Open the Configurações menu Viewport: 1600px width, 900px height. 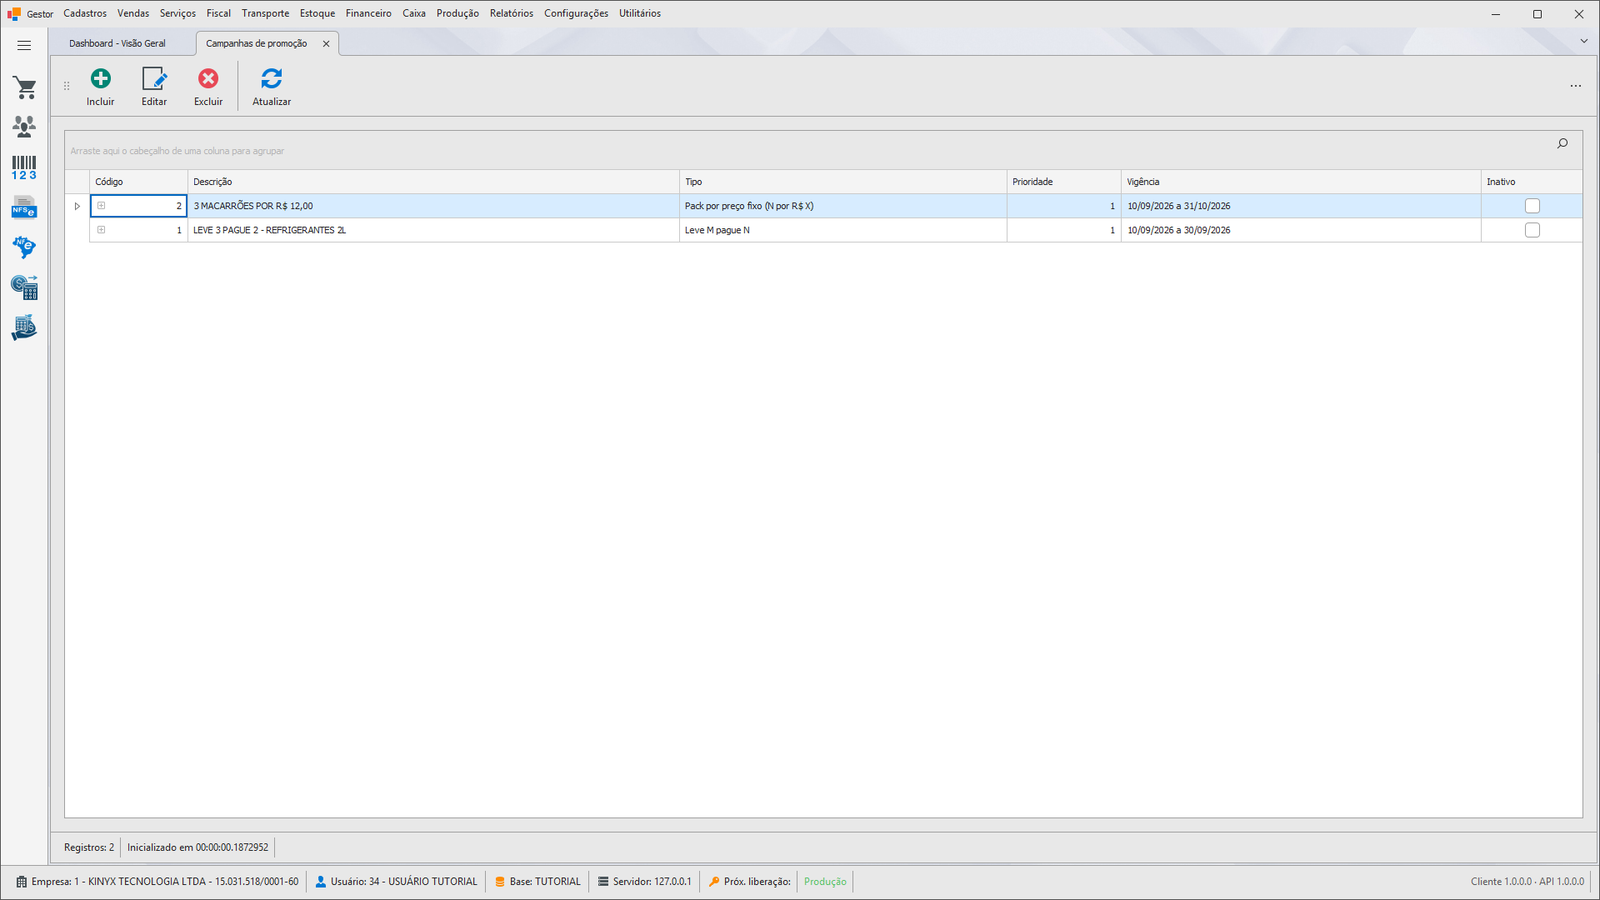(576, 13)
